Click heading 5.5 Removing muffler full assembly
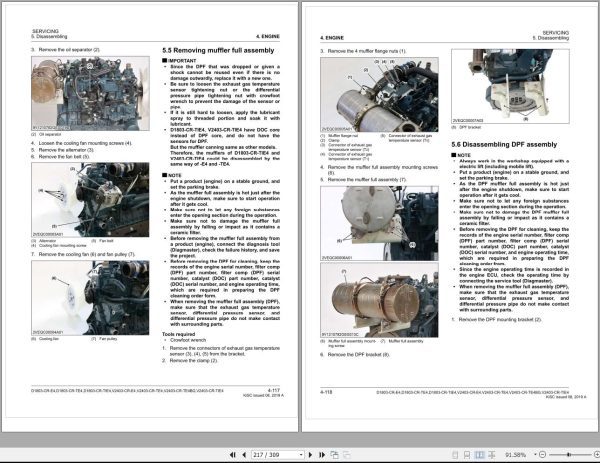 (x=218, y=50)
